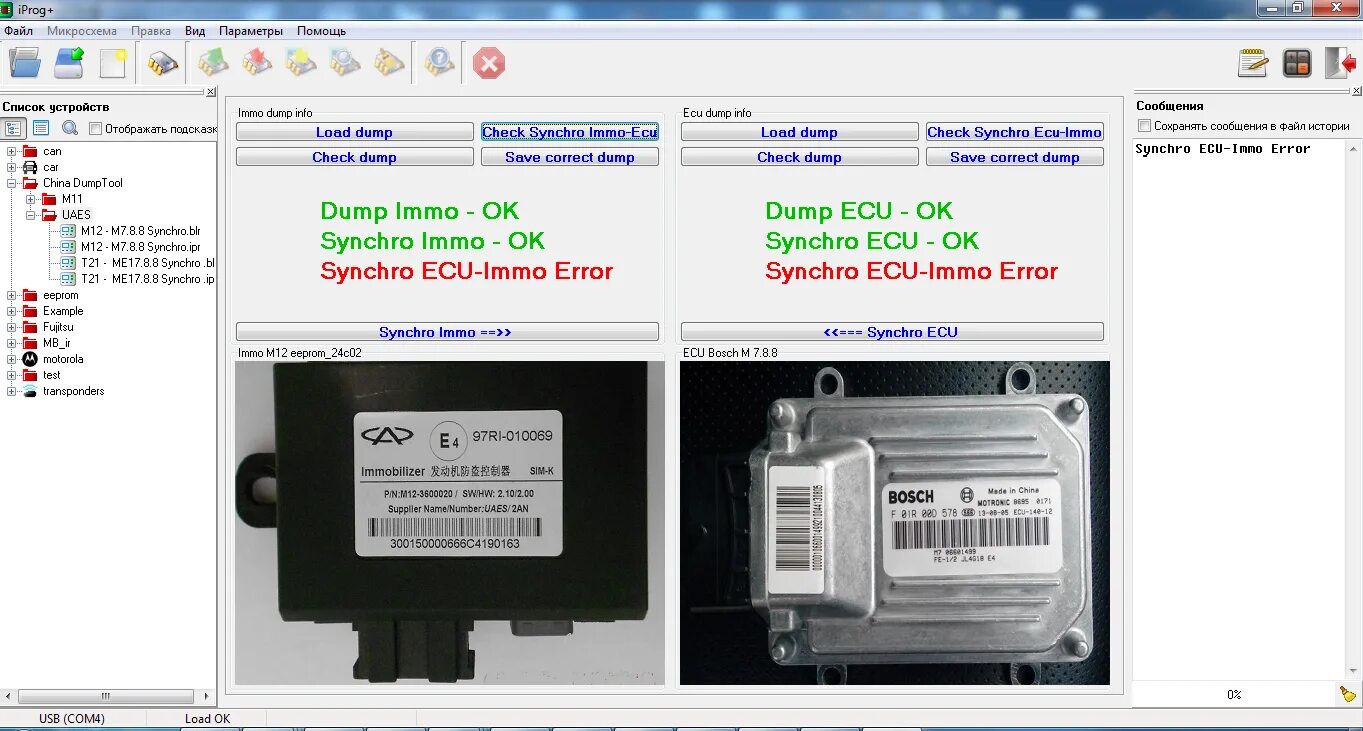Expand the 'car' tree node
The width and height of the screenshot is (1363, 731).
click(x=12, y=167)
